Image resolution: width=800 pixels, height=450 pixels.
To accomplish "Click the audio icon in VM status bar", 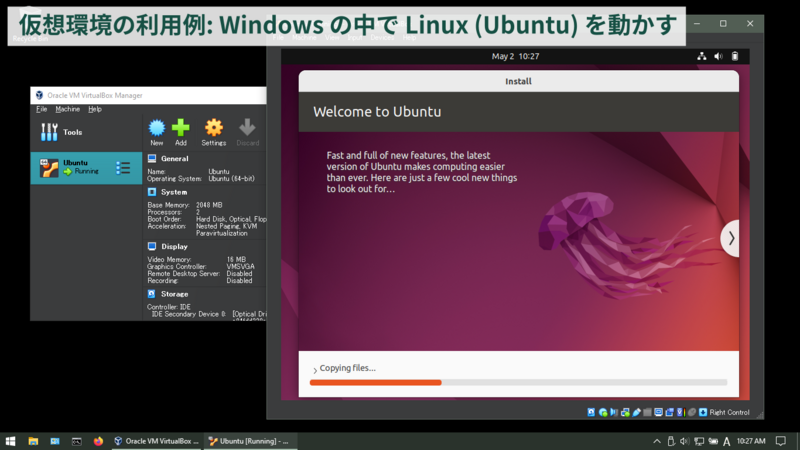I will (x=614, y=412).
